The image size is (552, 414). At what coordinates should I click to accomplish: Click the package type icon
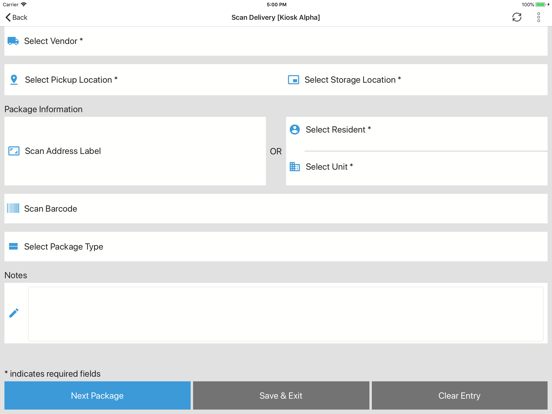13,246
